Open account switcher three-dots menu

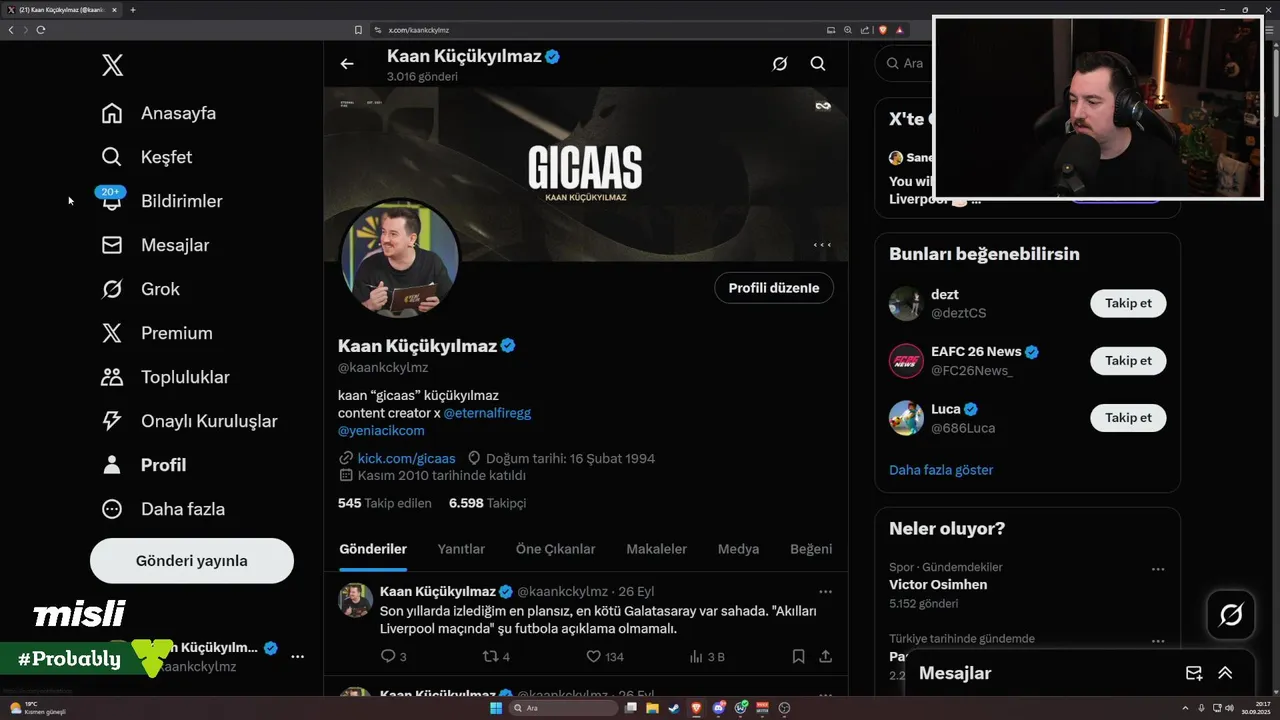click(x=297, y=657)
